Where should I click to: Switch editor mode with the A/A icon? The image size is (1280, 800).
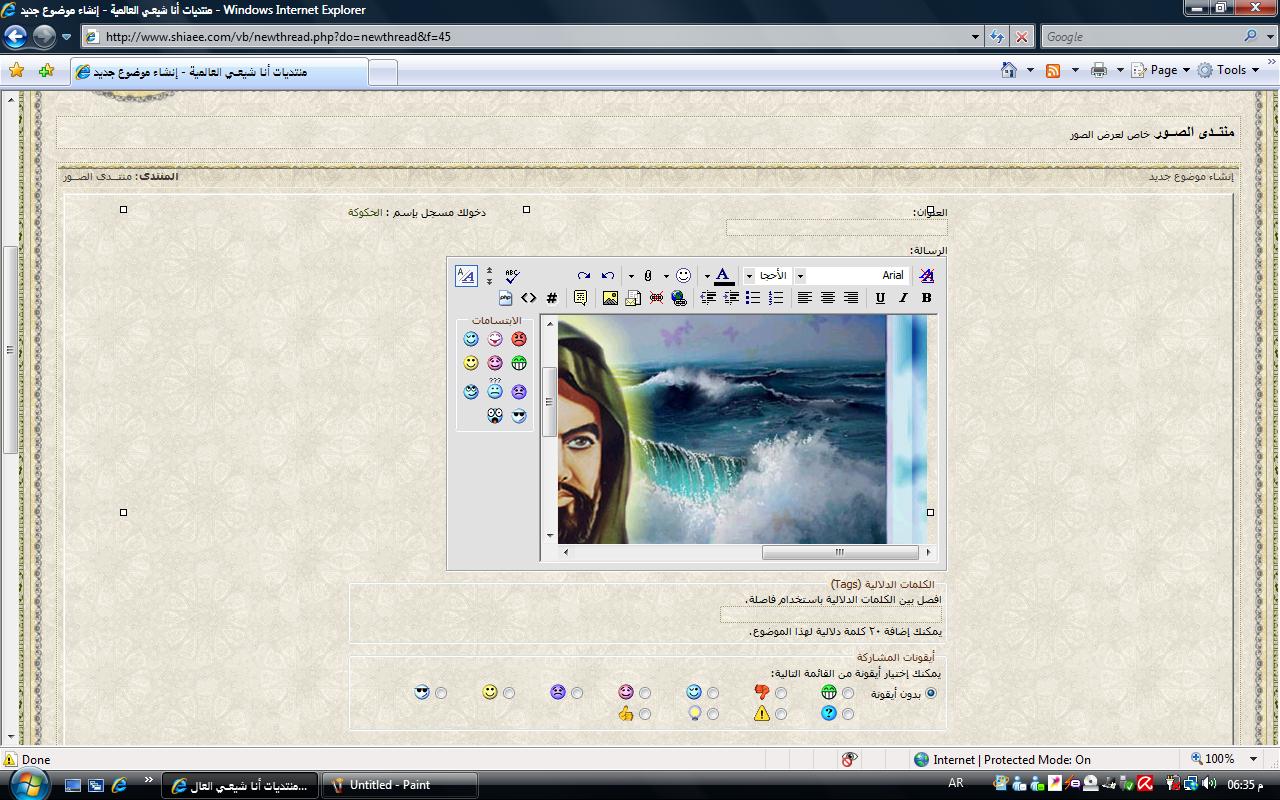(x=466, y=276)
